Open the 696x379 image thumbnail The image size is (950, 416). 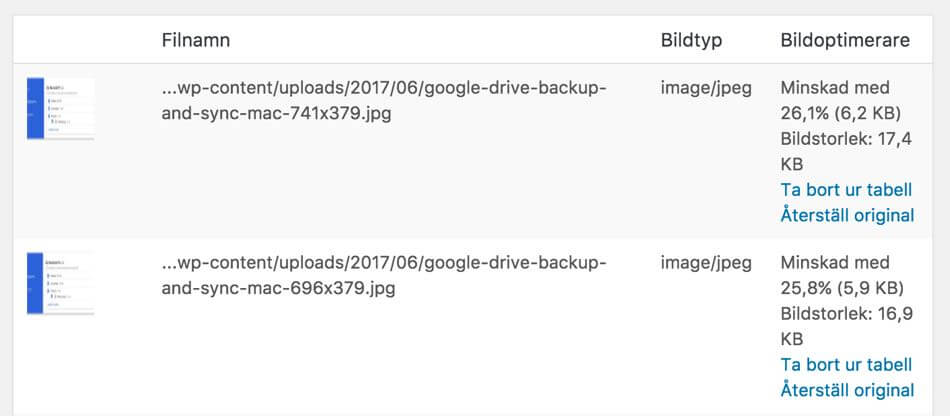[x=60, y=284]
